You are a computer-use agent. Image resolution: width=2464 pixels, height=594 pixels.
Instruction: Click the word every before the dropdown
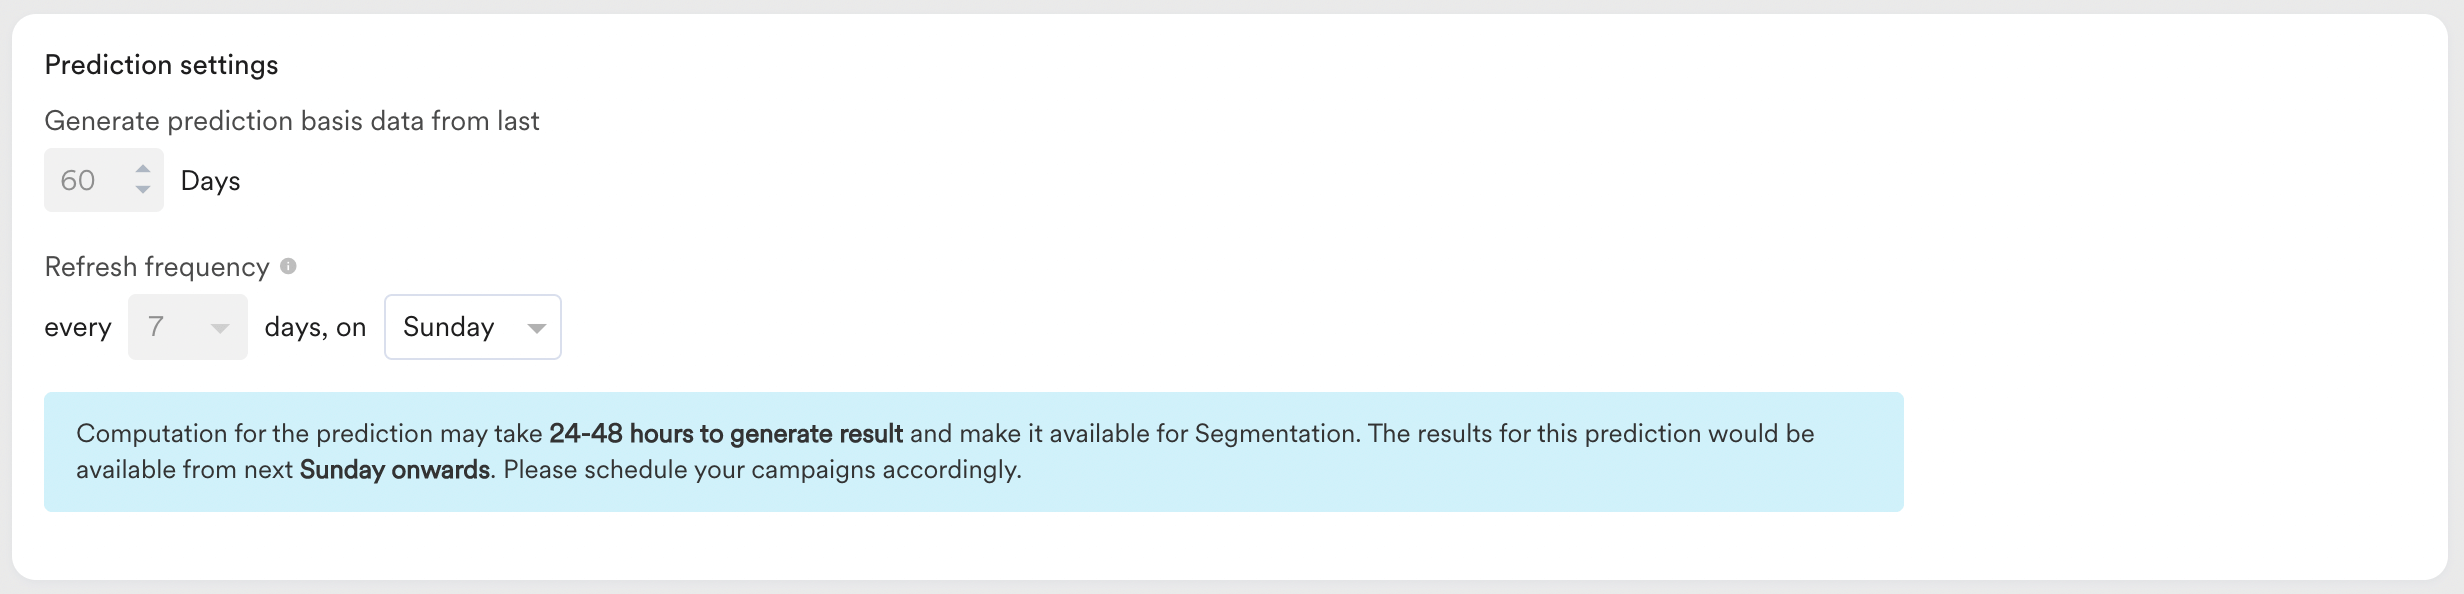pos(78,328)
